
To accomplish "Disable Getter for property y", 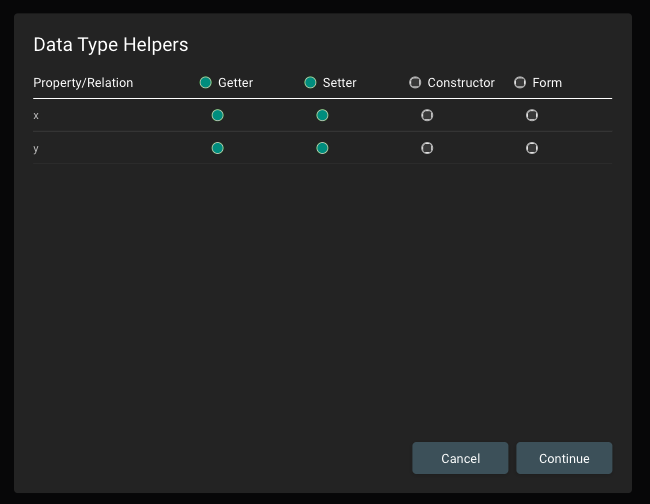I will tap(217, 148).
